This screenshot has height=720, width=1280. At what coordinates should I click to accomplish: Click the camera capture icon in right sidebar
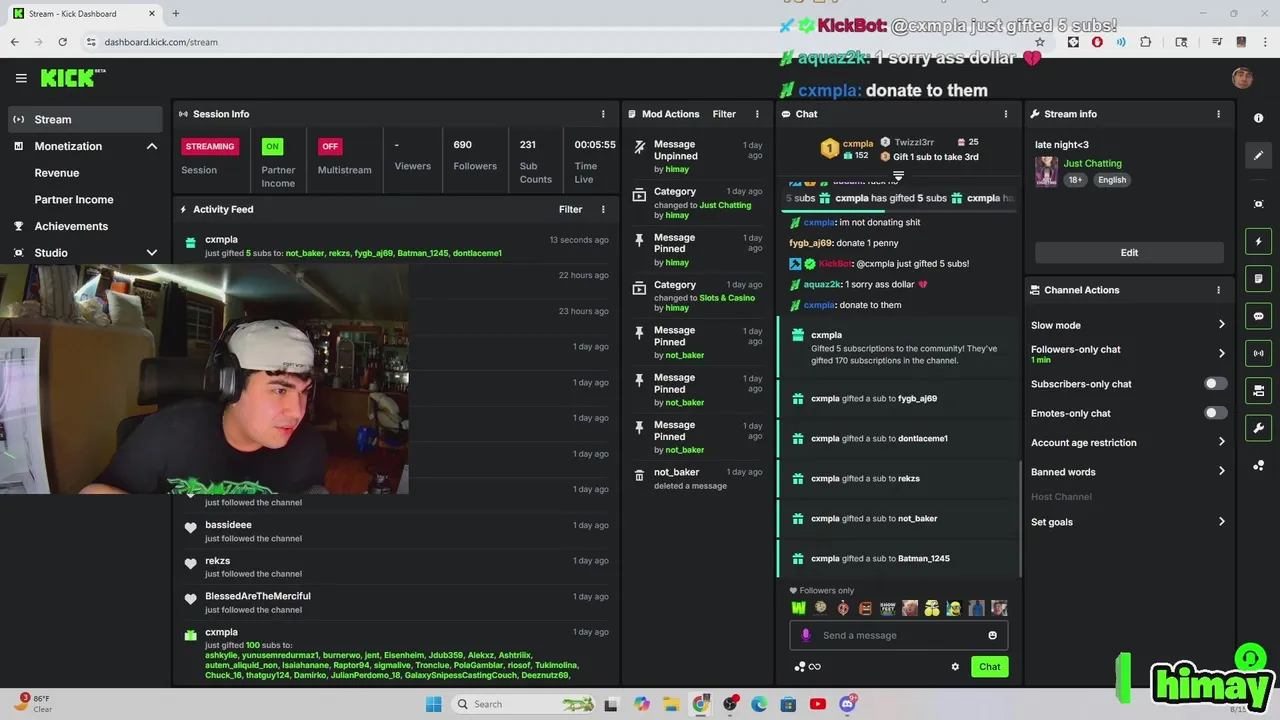pyautogui.click(x=1258, y=204)
